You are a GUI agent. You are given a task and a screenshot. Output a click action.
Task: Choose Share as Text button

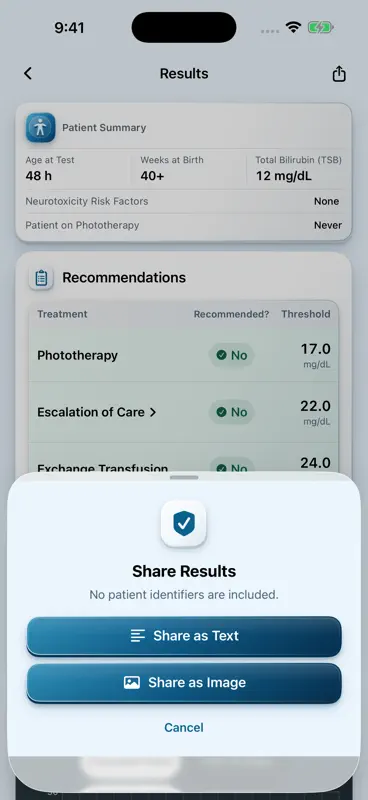pos(184,636)
